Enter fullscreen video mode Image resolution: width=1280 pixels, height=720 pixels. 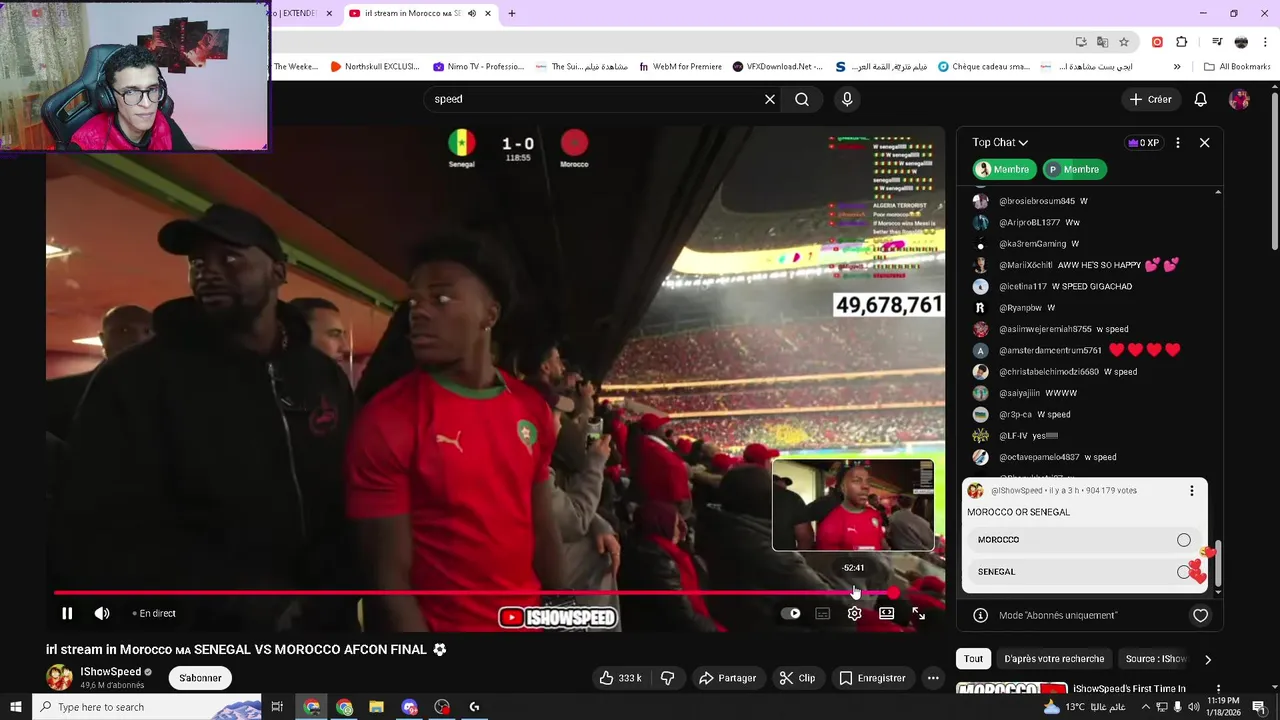point(918,613)
